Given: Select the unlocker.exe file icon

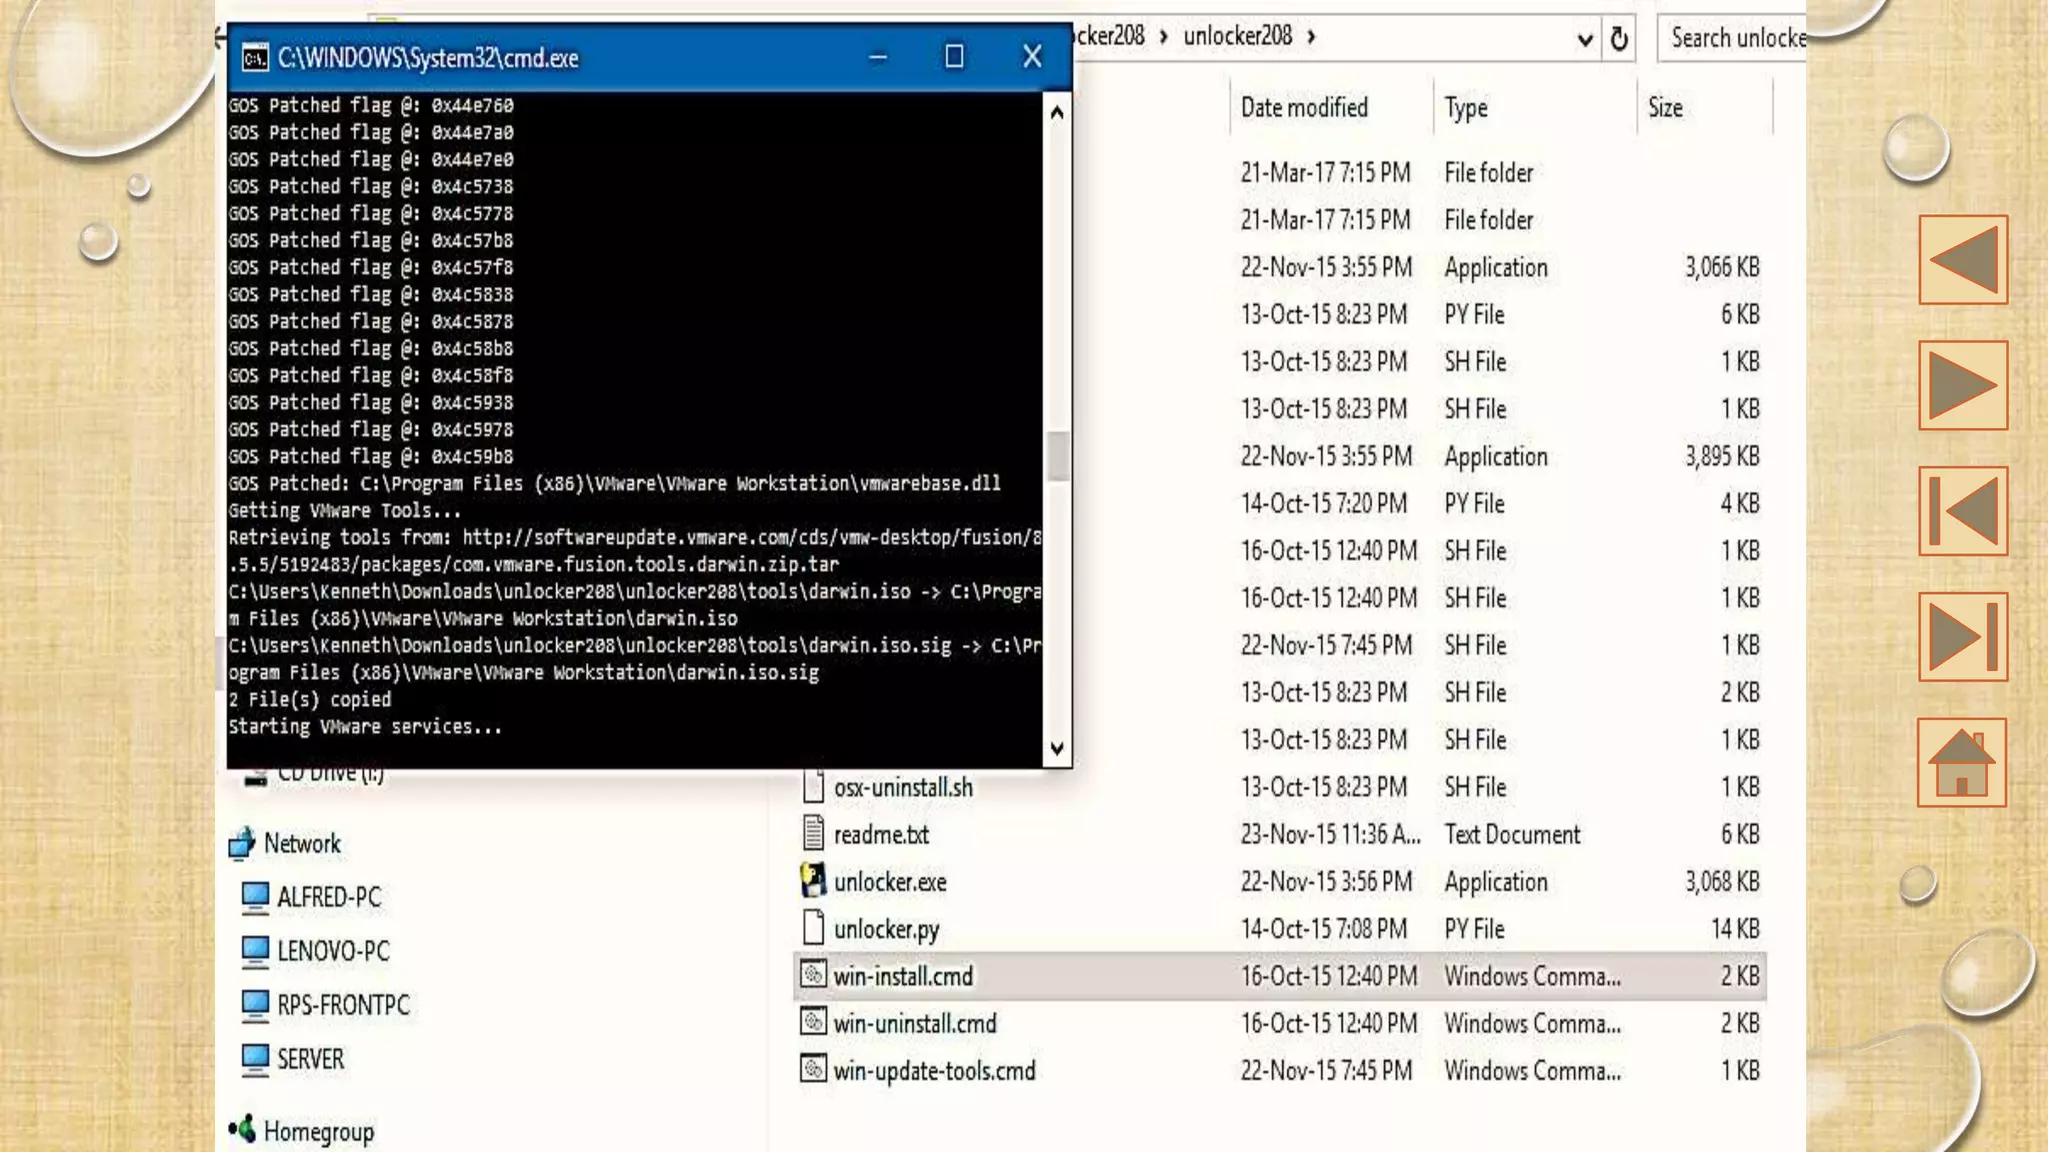Looking at the screenshot, I should 813,881.
